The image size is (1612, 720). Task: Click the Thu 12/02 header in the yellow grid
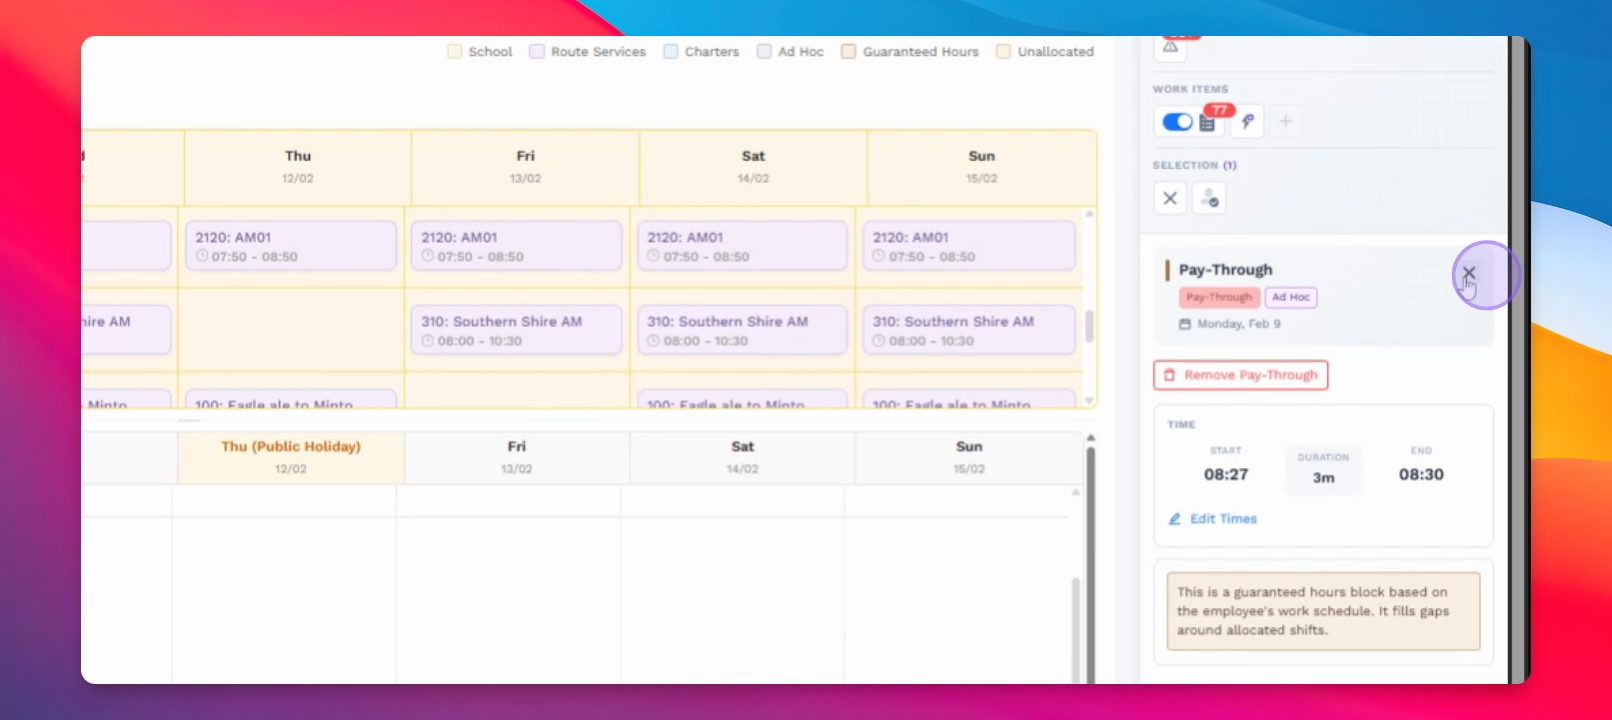(298, 167)
